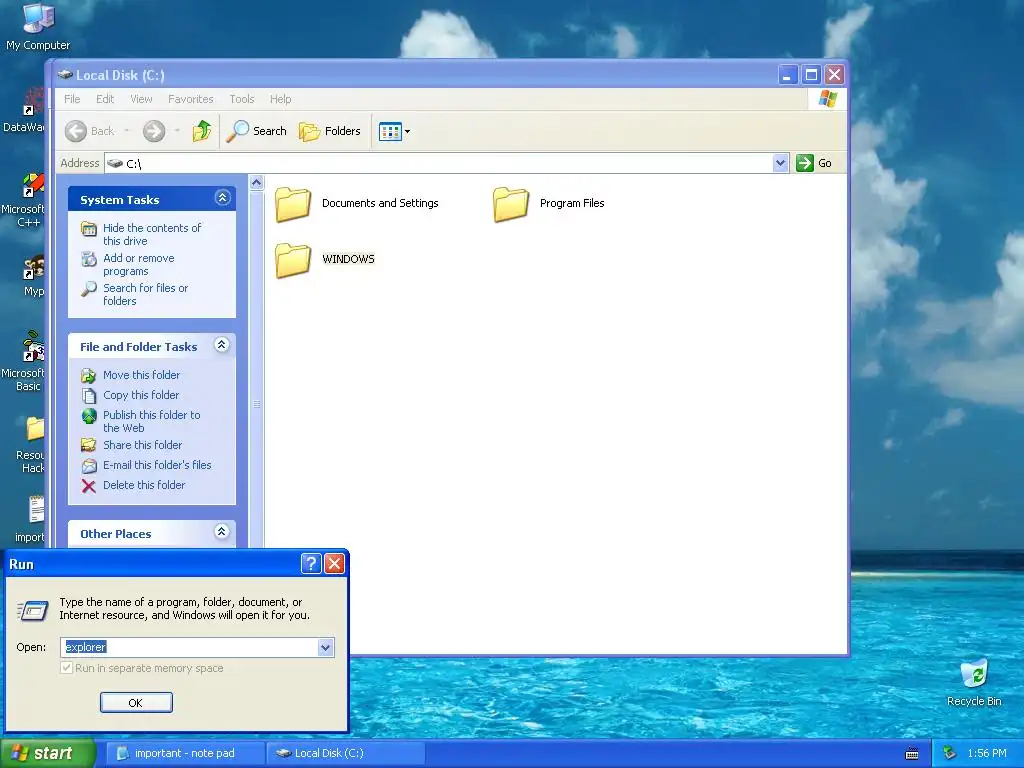
Task: Select the Program Files folder icon
Action: click(511, 204)
